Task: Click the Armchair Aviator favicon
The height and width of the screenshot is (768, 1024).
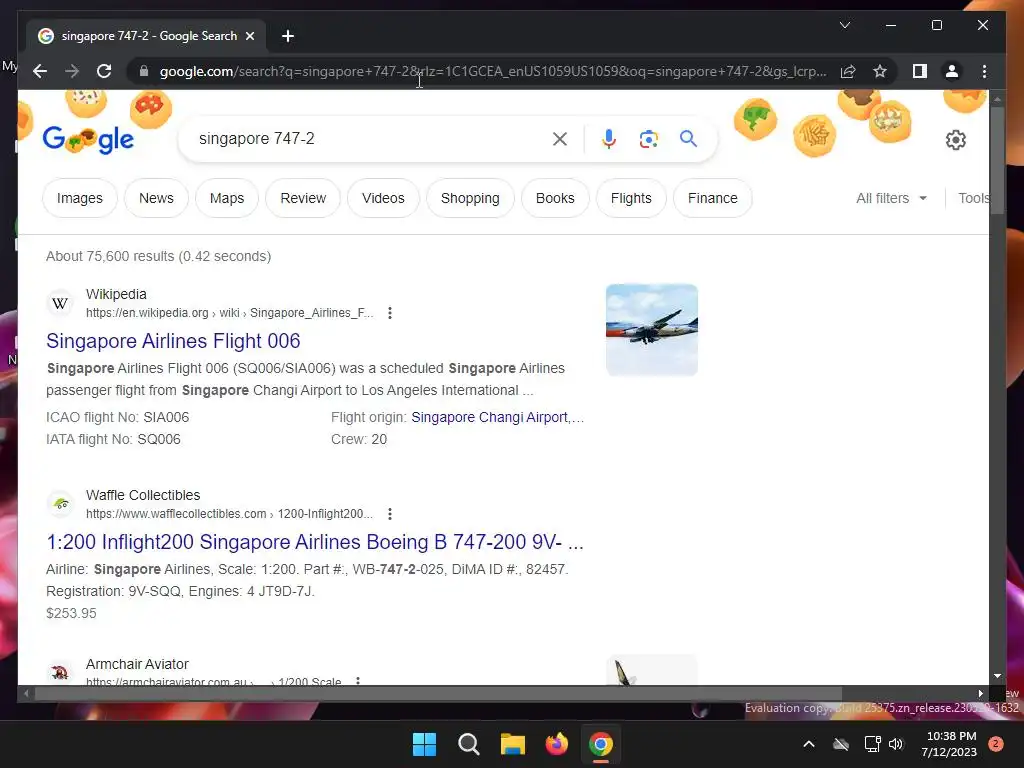Action: (60, 672)
